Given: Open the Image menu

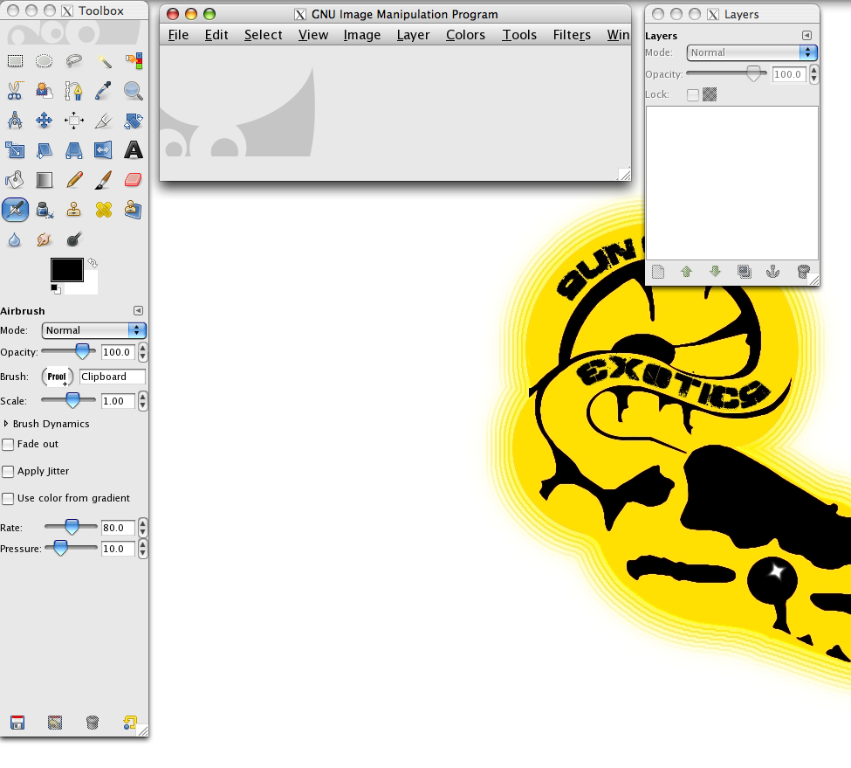Looking at the screenshot, I should click(x=362, y=35).
